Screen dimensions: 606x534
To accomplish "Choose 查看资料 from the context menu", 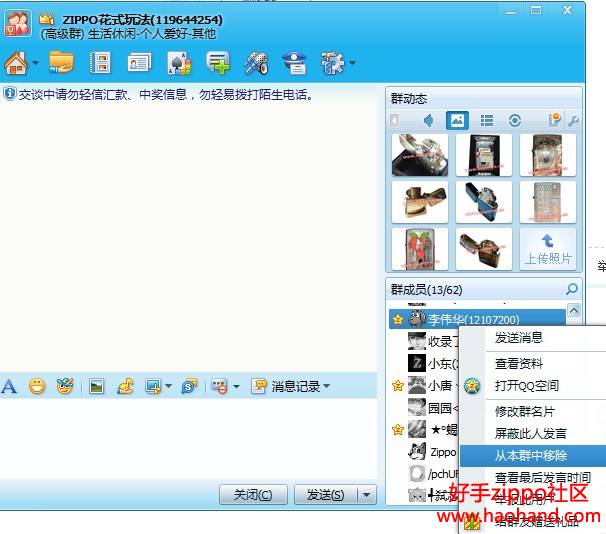I will [519, 364].
